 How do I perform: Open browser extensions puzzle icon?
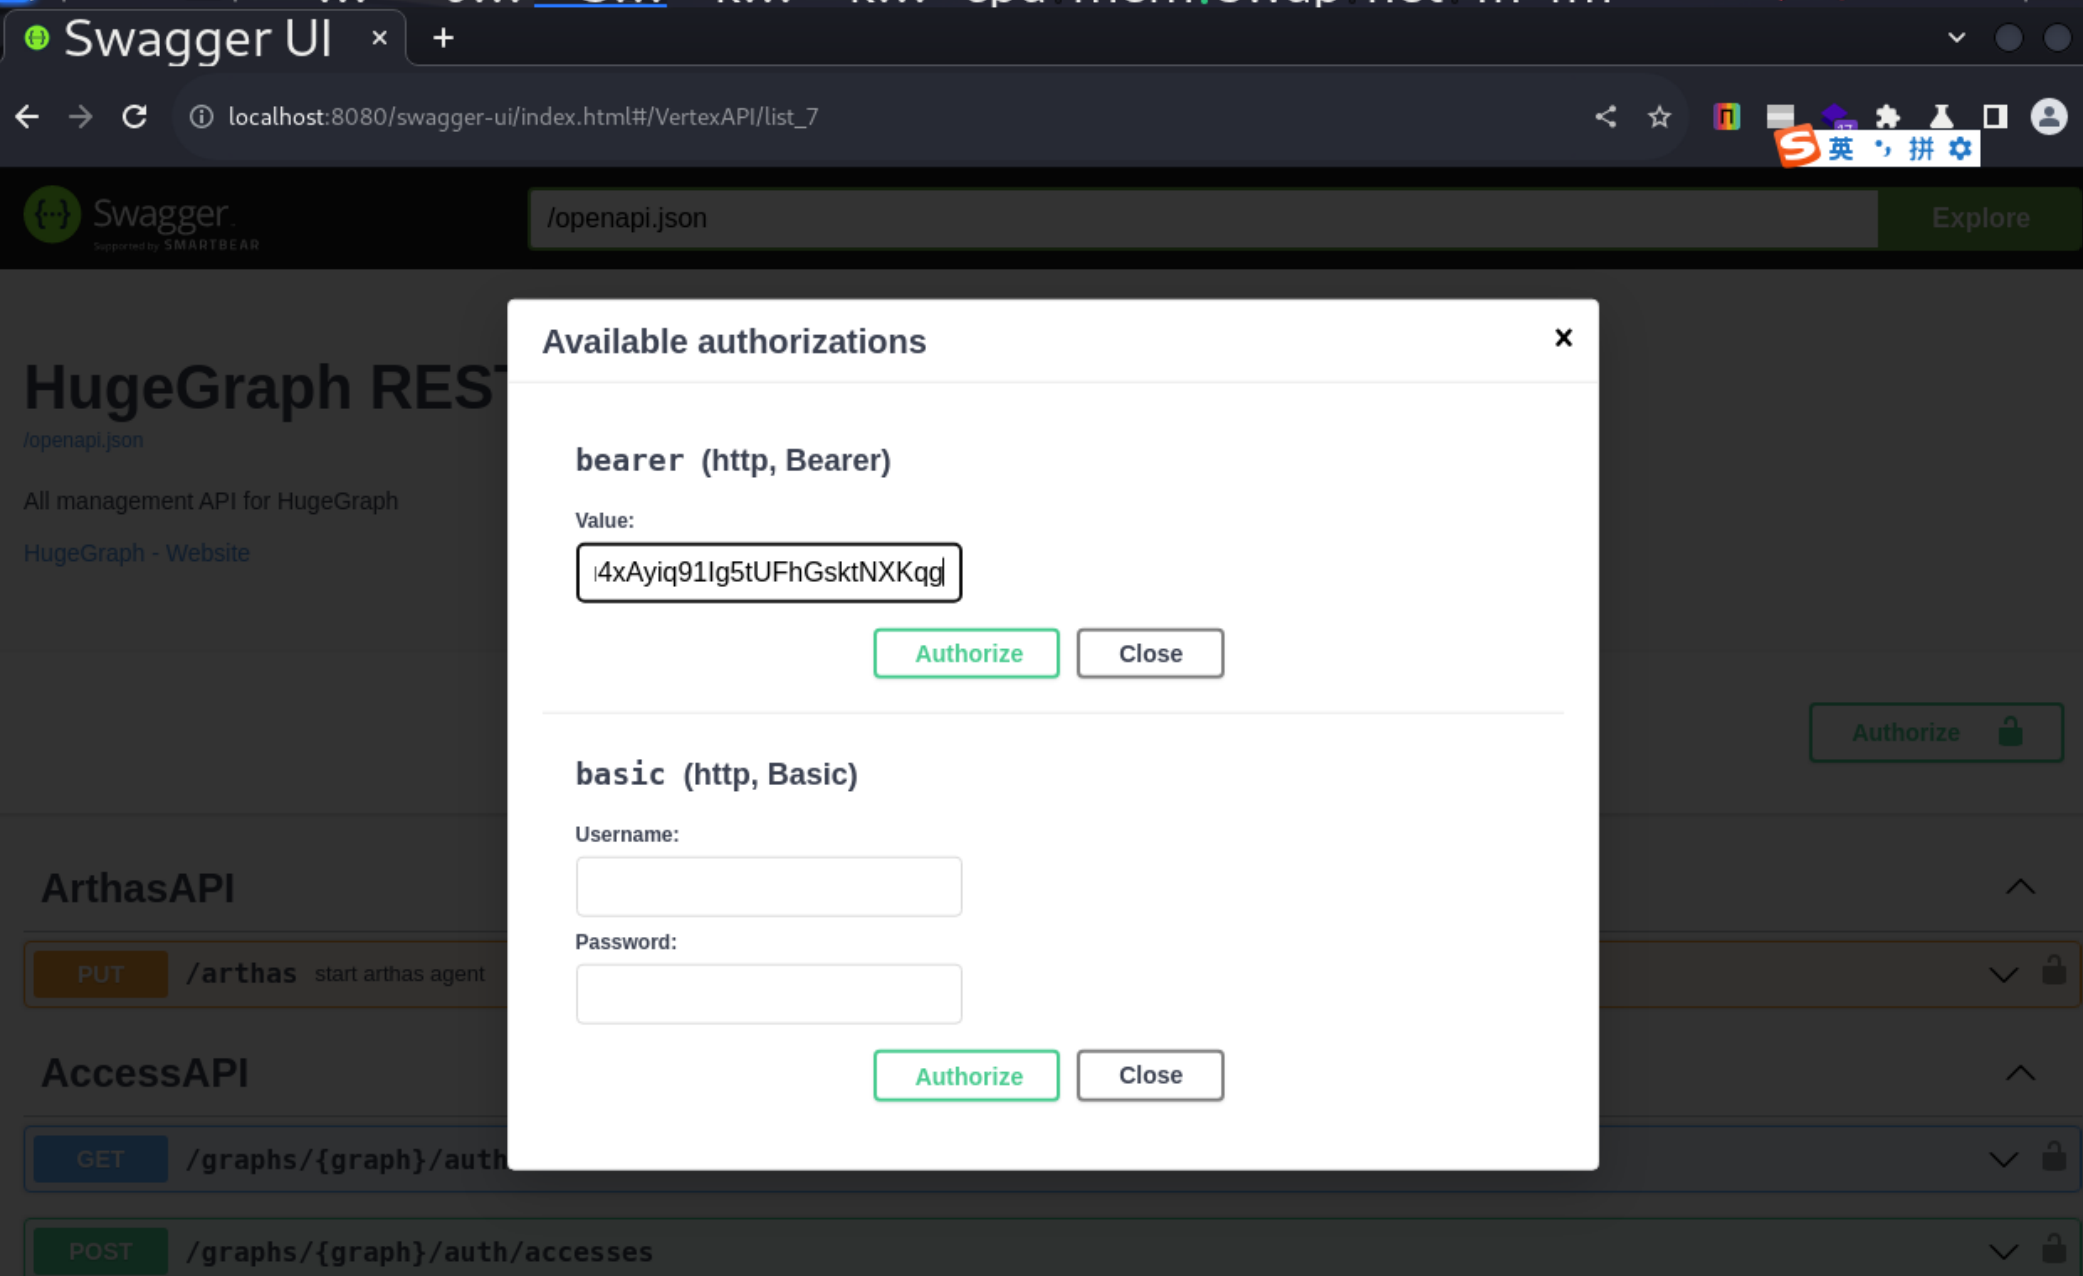coord(1887,117)
